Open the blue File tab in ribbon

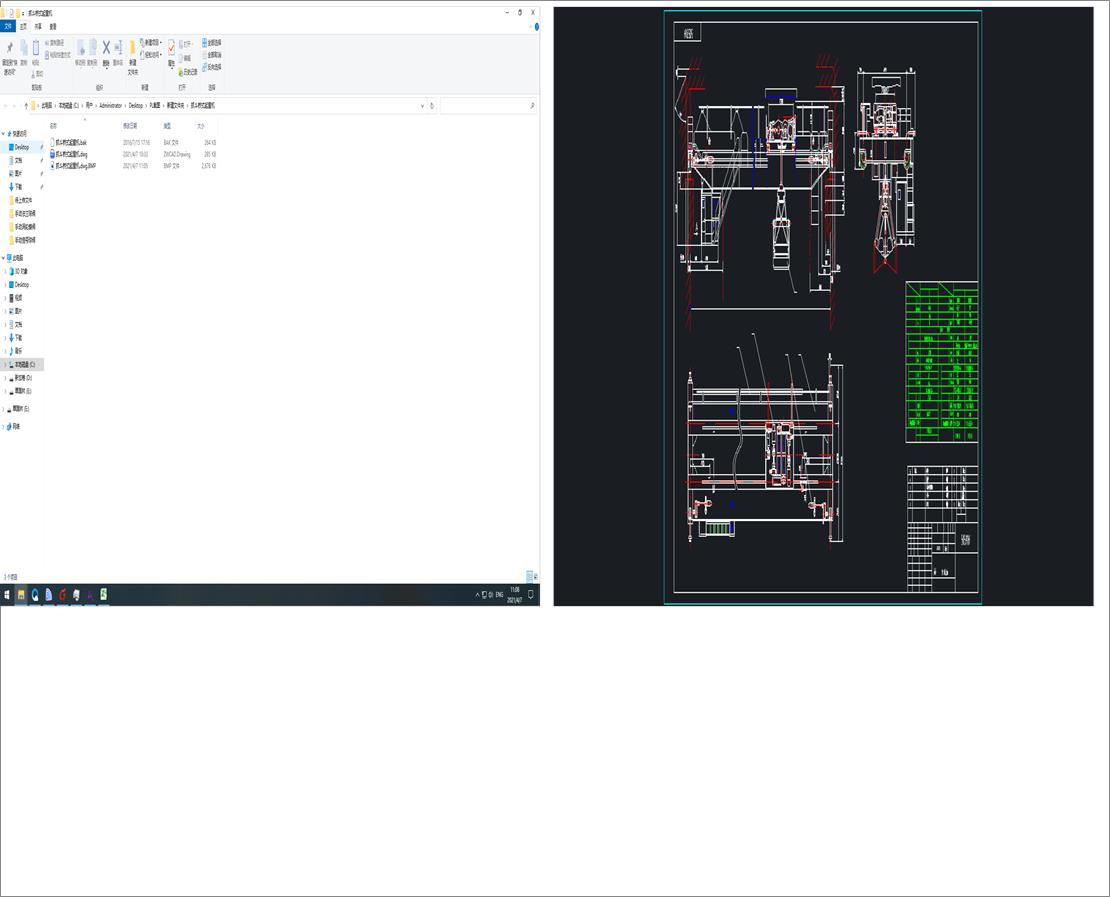[x=8, y=26]
